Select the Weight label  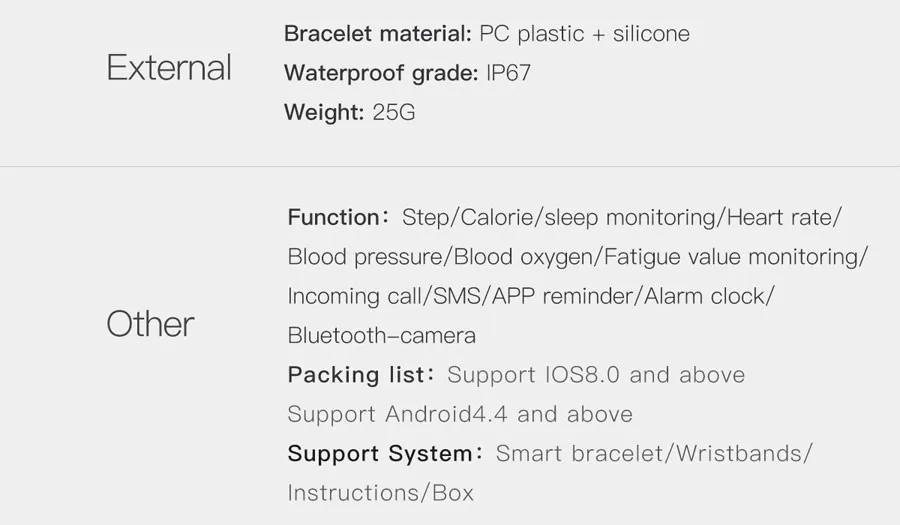(x=324, y=112)
